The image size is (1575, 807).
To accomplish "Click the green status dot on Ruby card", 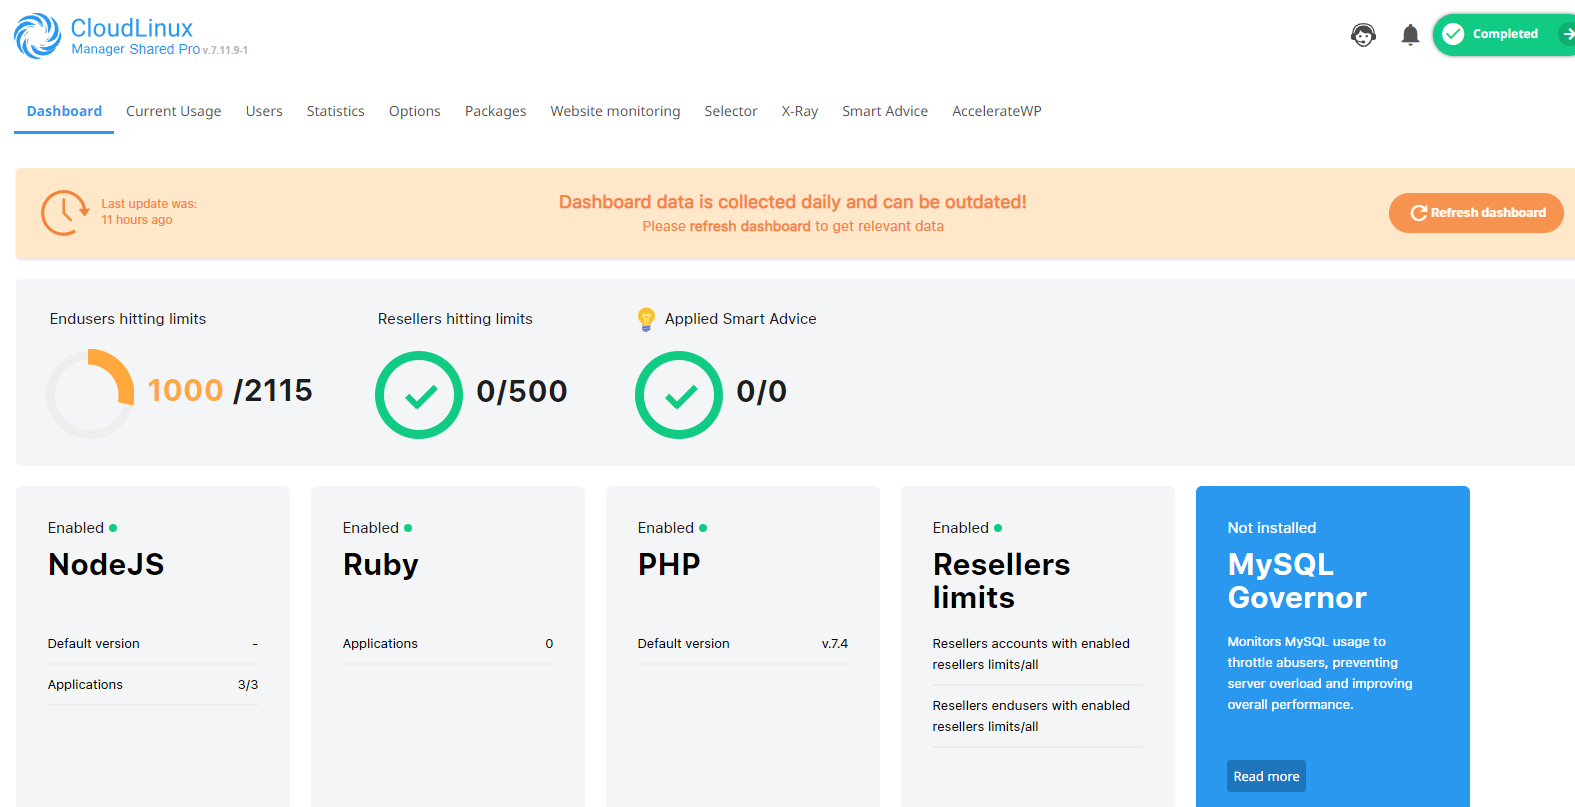I will (408, 528).
